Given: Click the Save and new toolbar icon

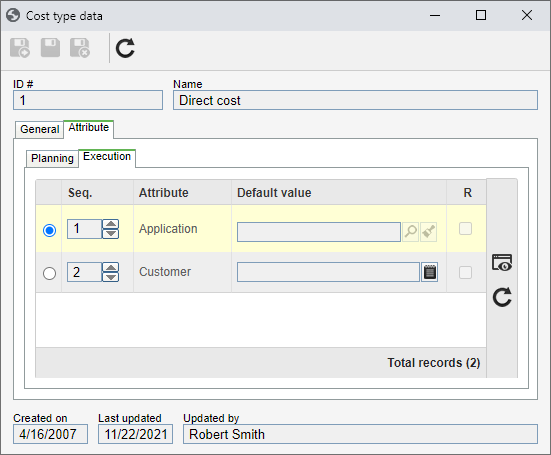Looking at the screenshot, I should click(20, 48).
